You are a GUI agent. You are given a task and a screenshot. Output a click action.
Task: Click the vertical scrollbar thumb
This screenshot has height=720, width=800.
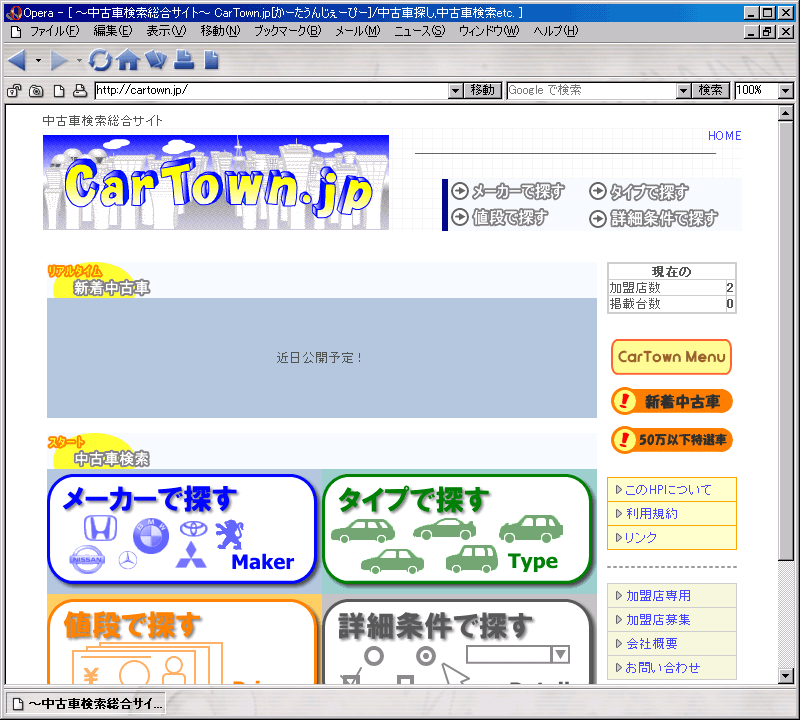786,339
